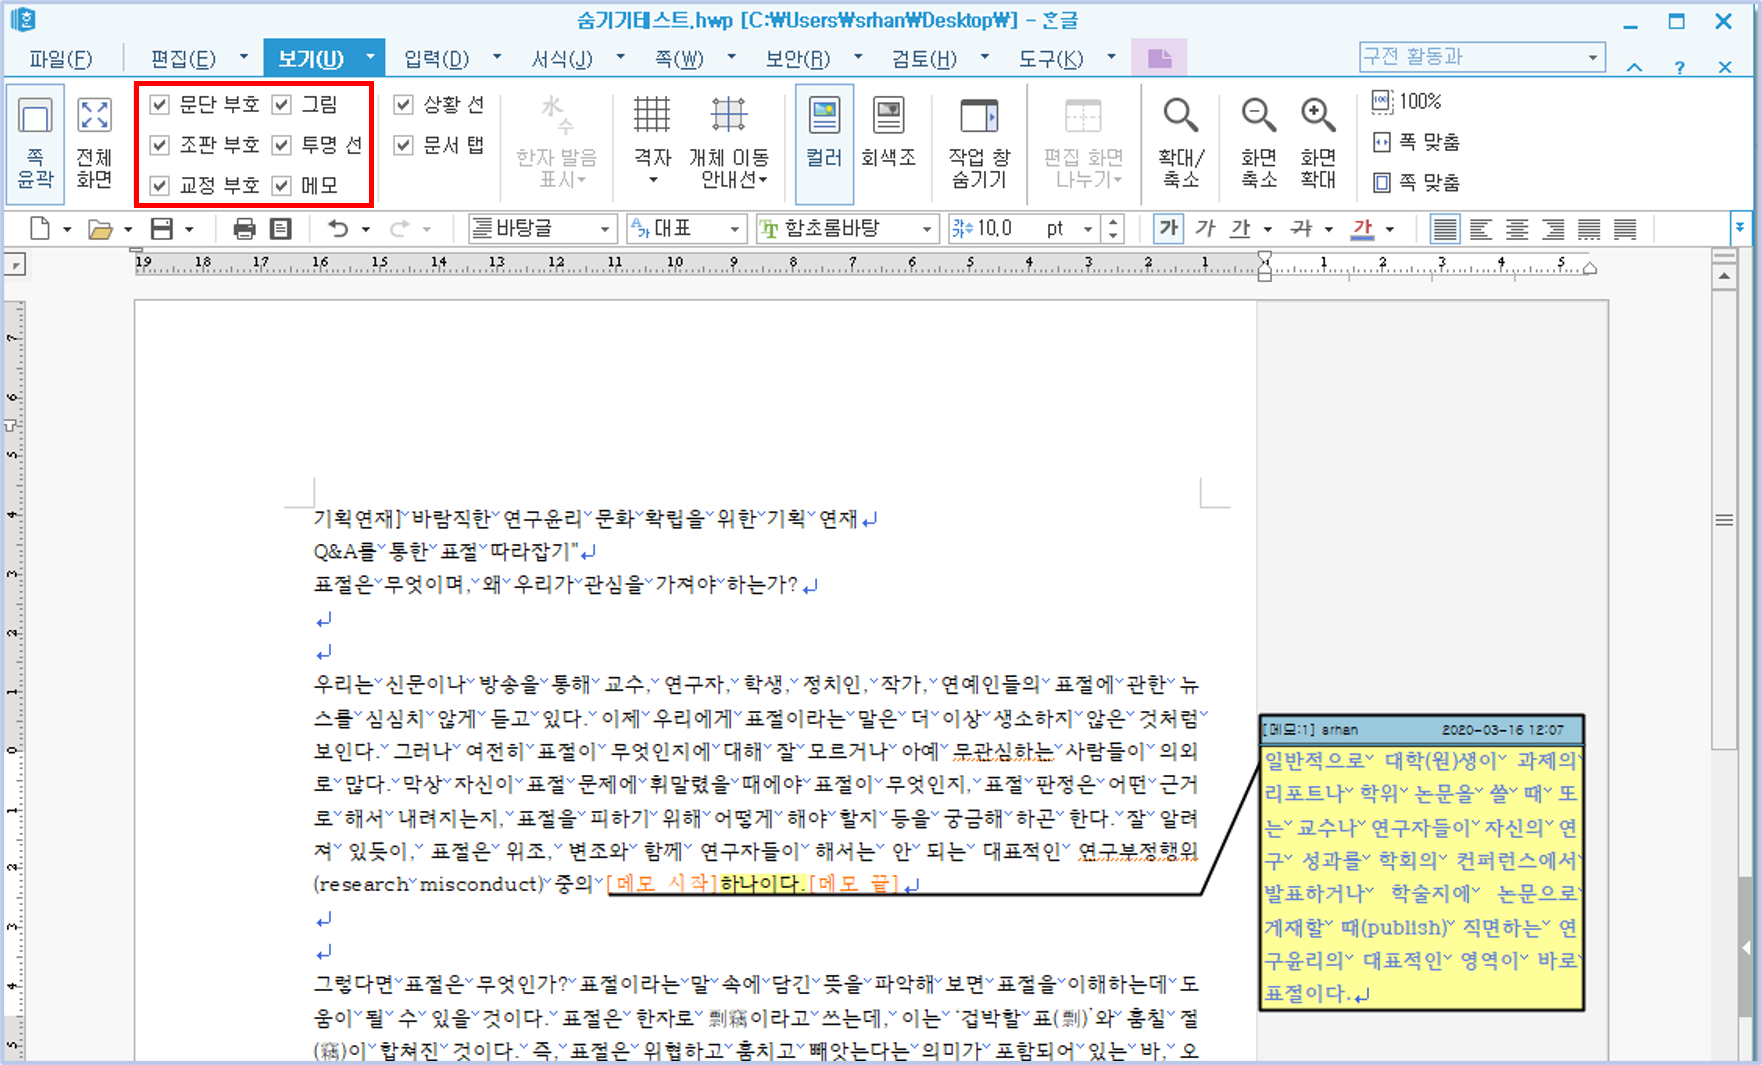Toggle 문서 탭 checkbox
1762x1065 pixels.
coord(403,145)
